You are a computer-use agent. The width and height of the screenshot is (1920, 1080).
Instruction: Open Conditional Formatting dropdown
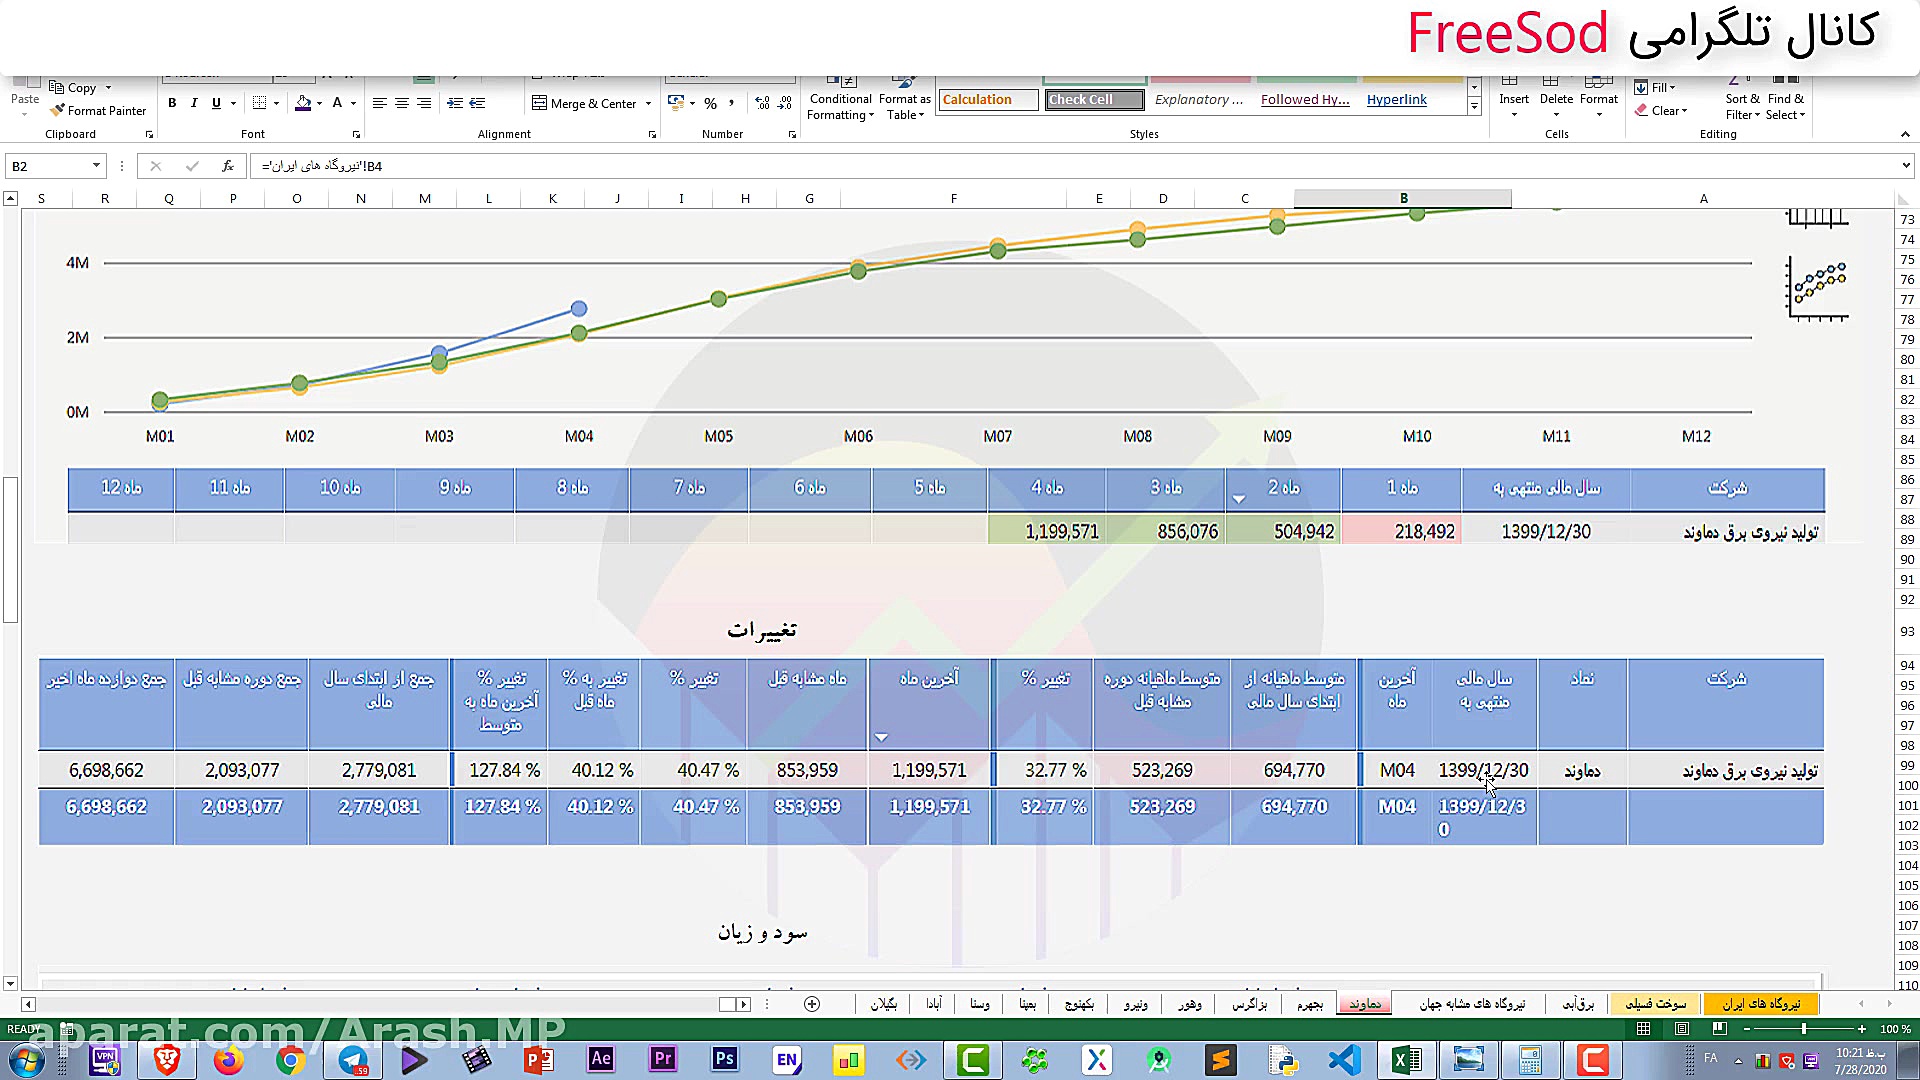pyautogui.click(x=840, y=106)
